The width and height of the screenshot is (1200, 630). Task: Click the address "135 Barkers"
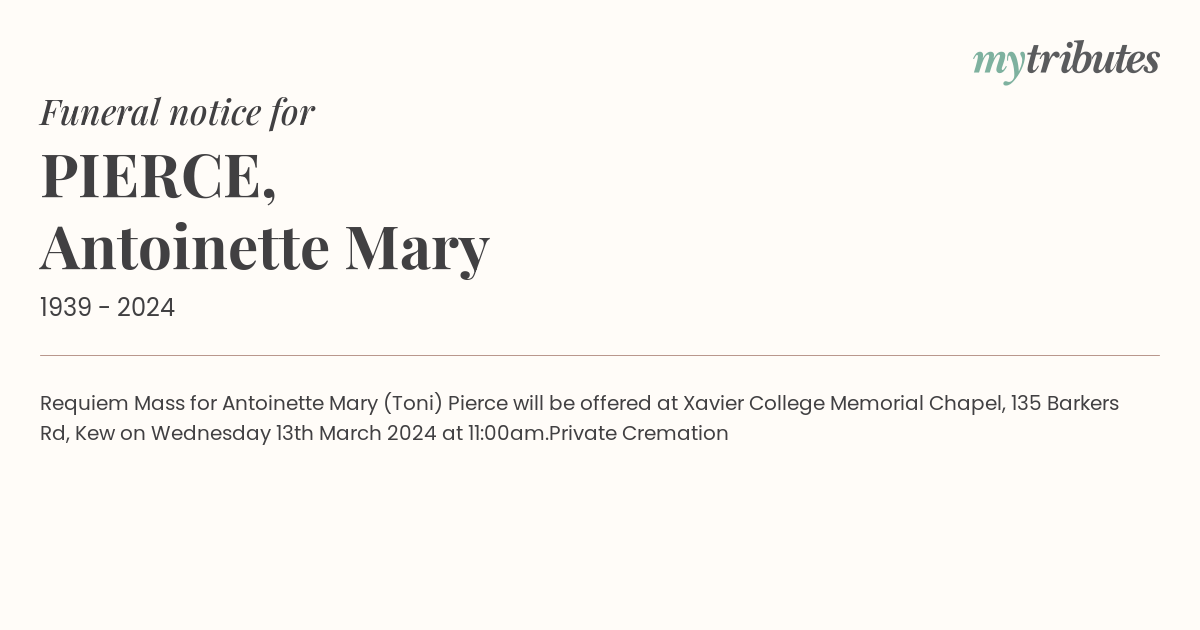pos(1065,403)
